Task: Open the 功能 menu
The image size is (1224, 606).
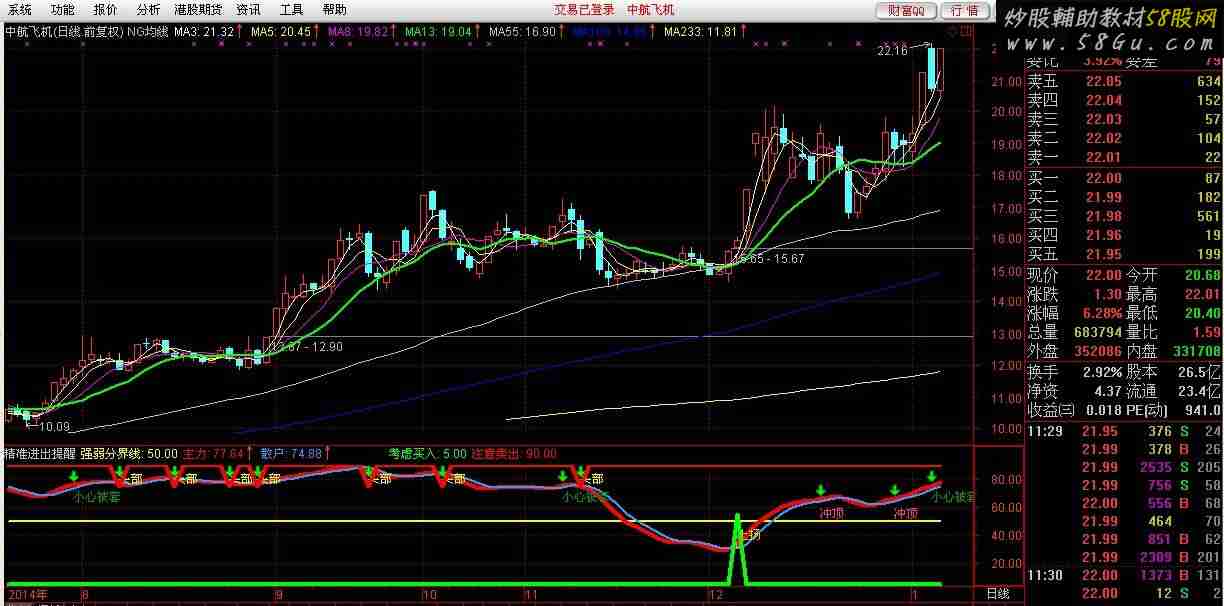Action: tap(63, 10)
